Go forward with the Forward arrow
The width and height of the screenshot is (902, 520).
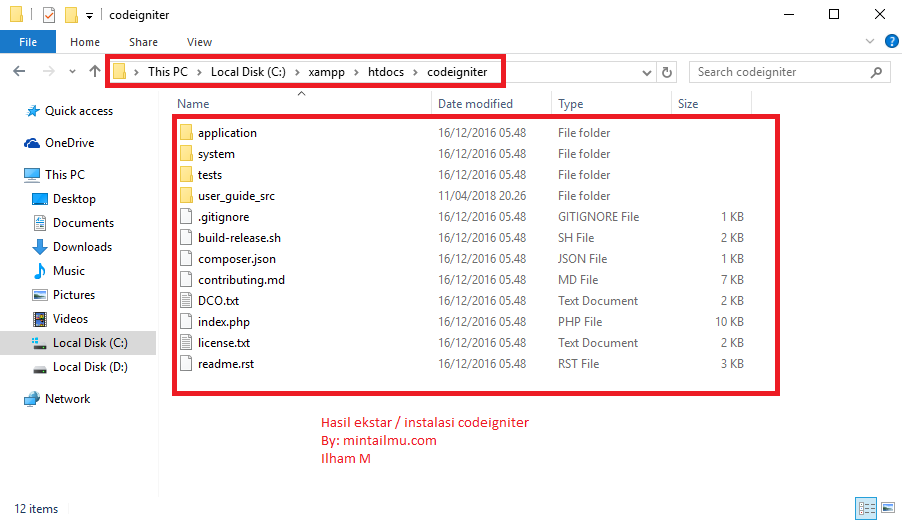click(x=49, y=71)
